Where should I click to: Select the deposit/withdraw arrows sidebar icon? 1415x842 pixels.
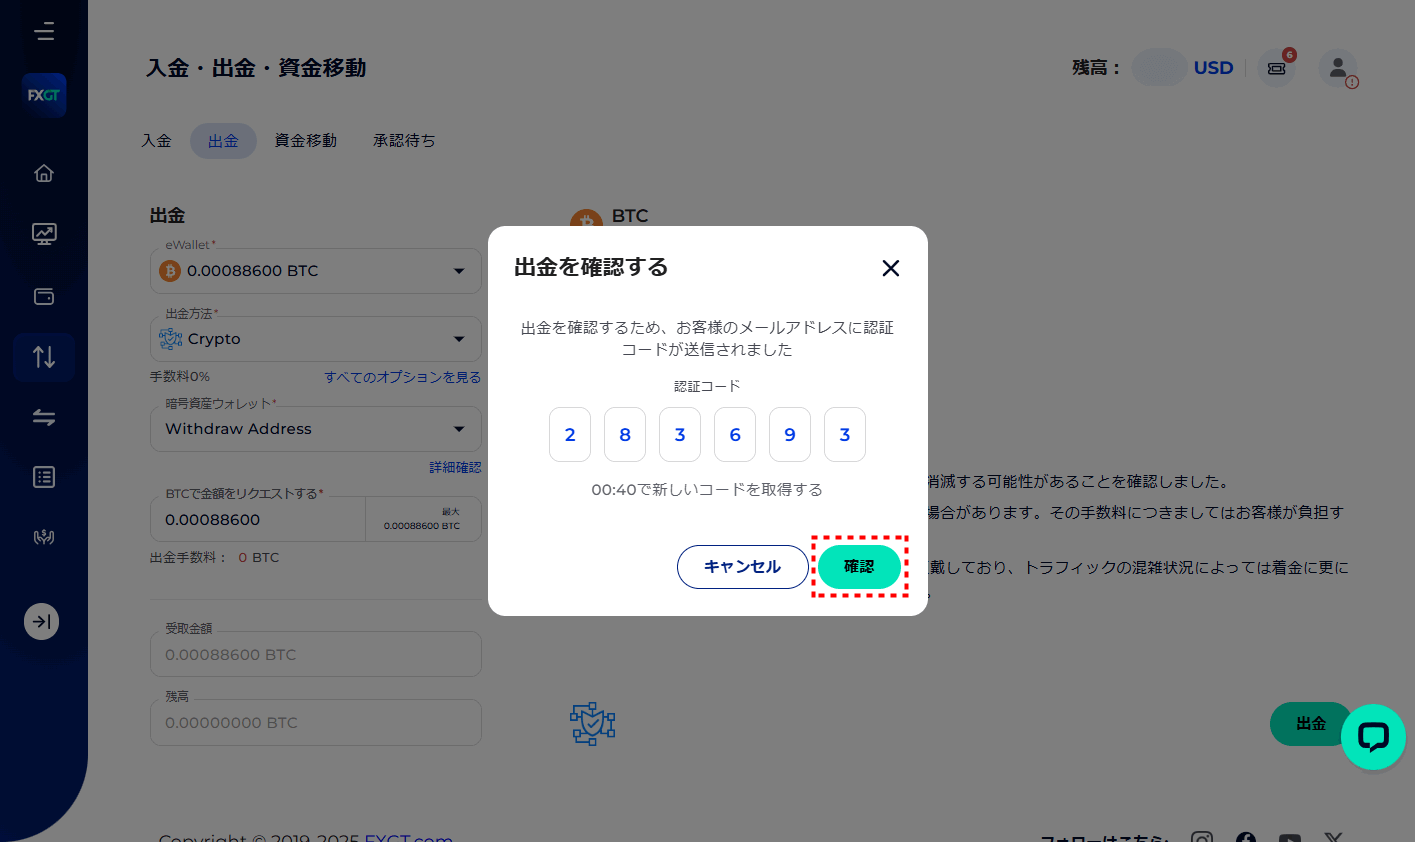[44, 356]
